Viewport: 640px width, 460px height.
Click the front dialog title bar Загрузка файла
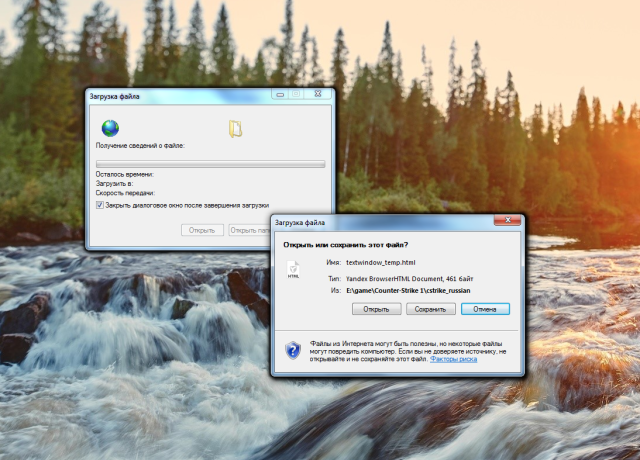click(x=300, y=222)
